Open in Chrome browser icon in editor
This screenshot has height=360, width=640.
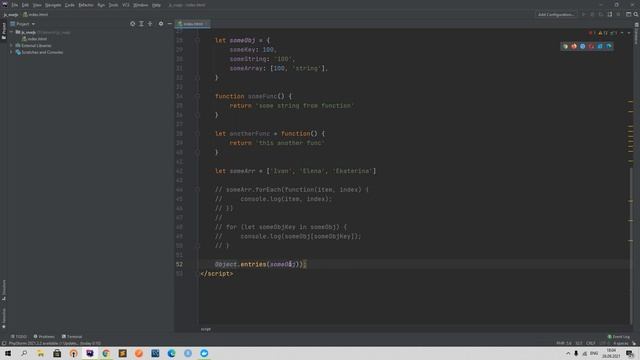point(565,46)
